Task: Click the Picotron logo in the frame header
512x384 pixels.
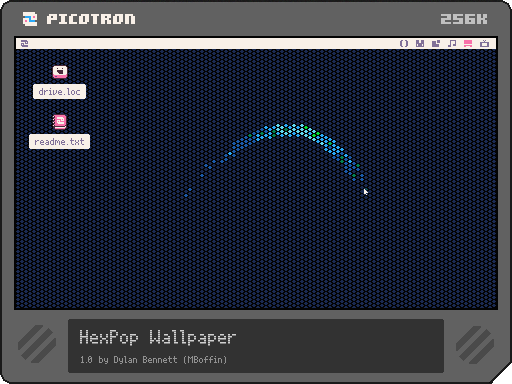Action: [x=30, y=19]
